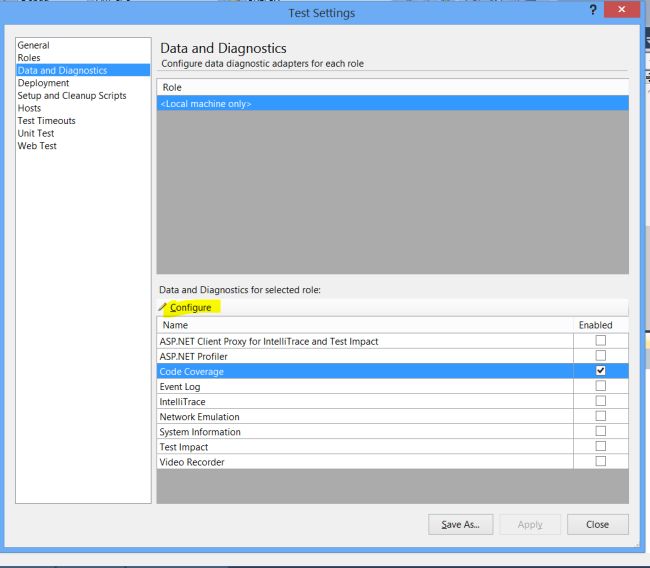
Task: Enable the ASP.NET Profiler checkbox
Action: [600, 356]
